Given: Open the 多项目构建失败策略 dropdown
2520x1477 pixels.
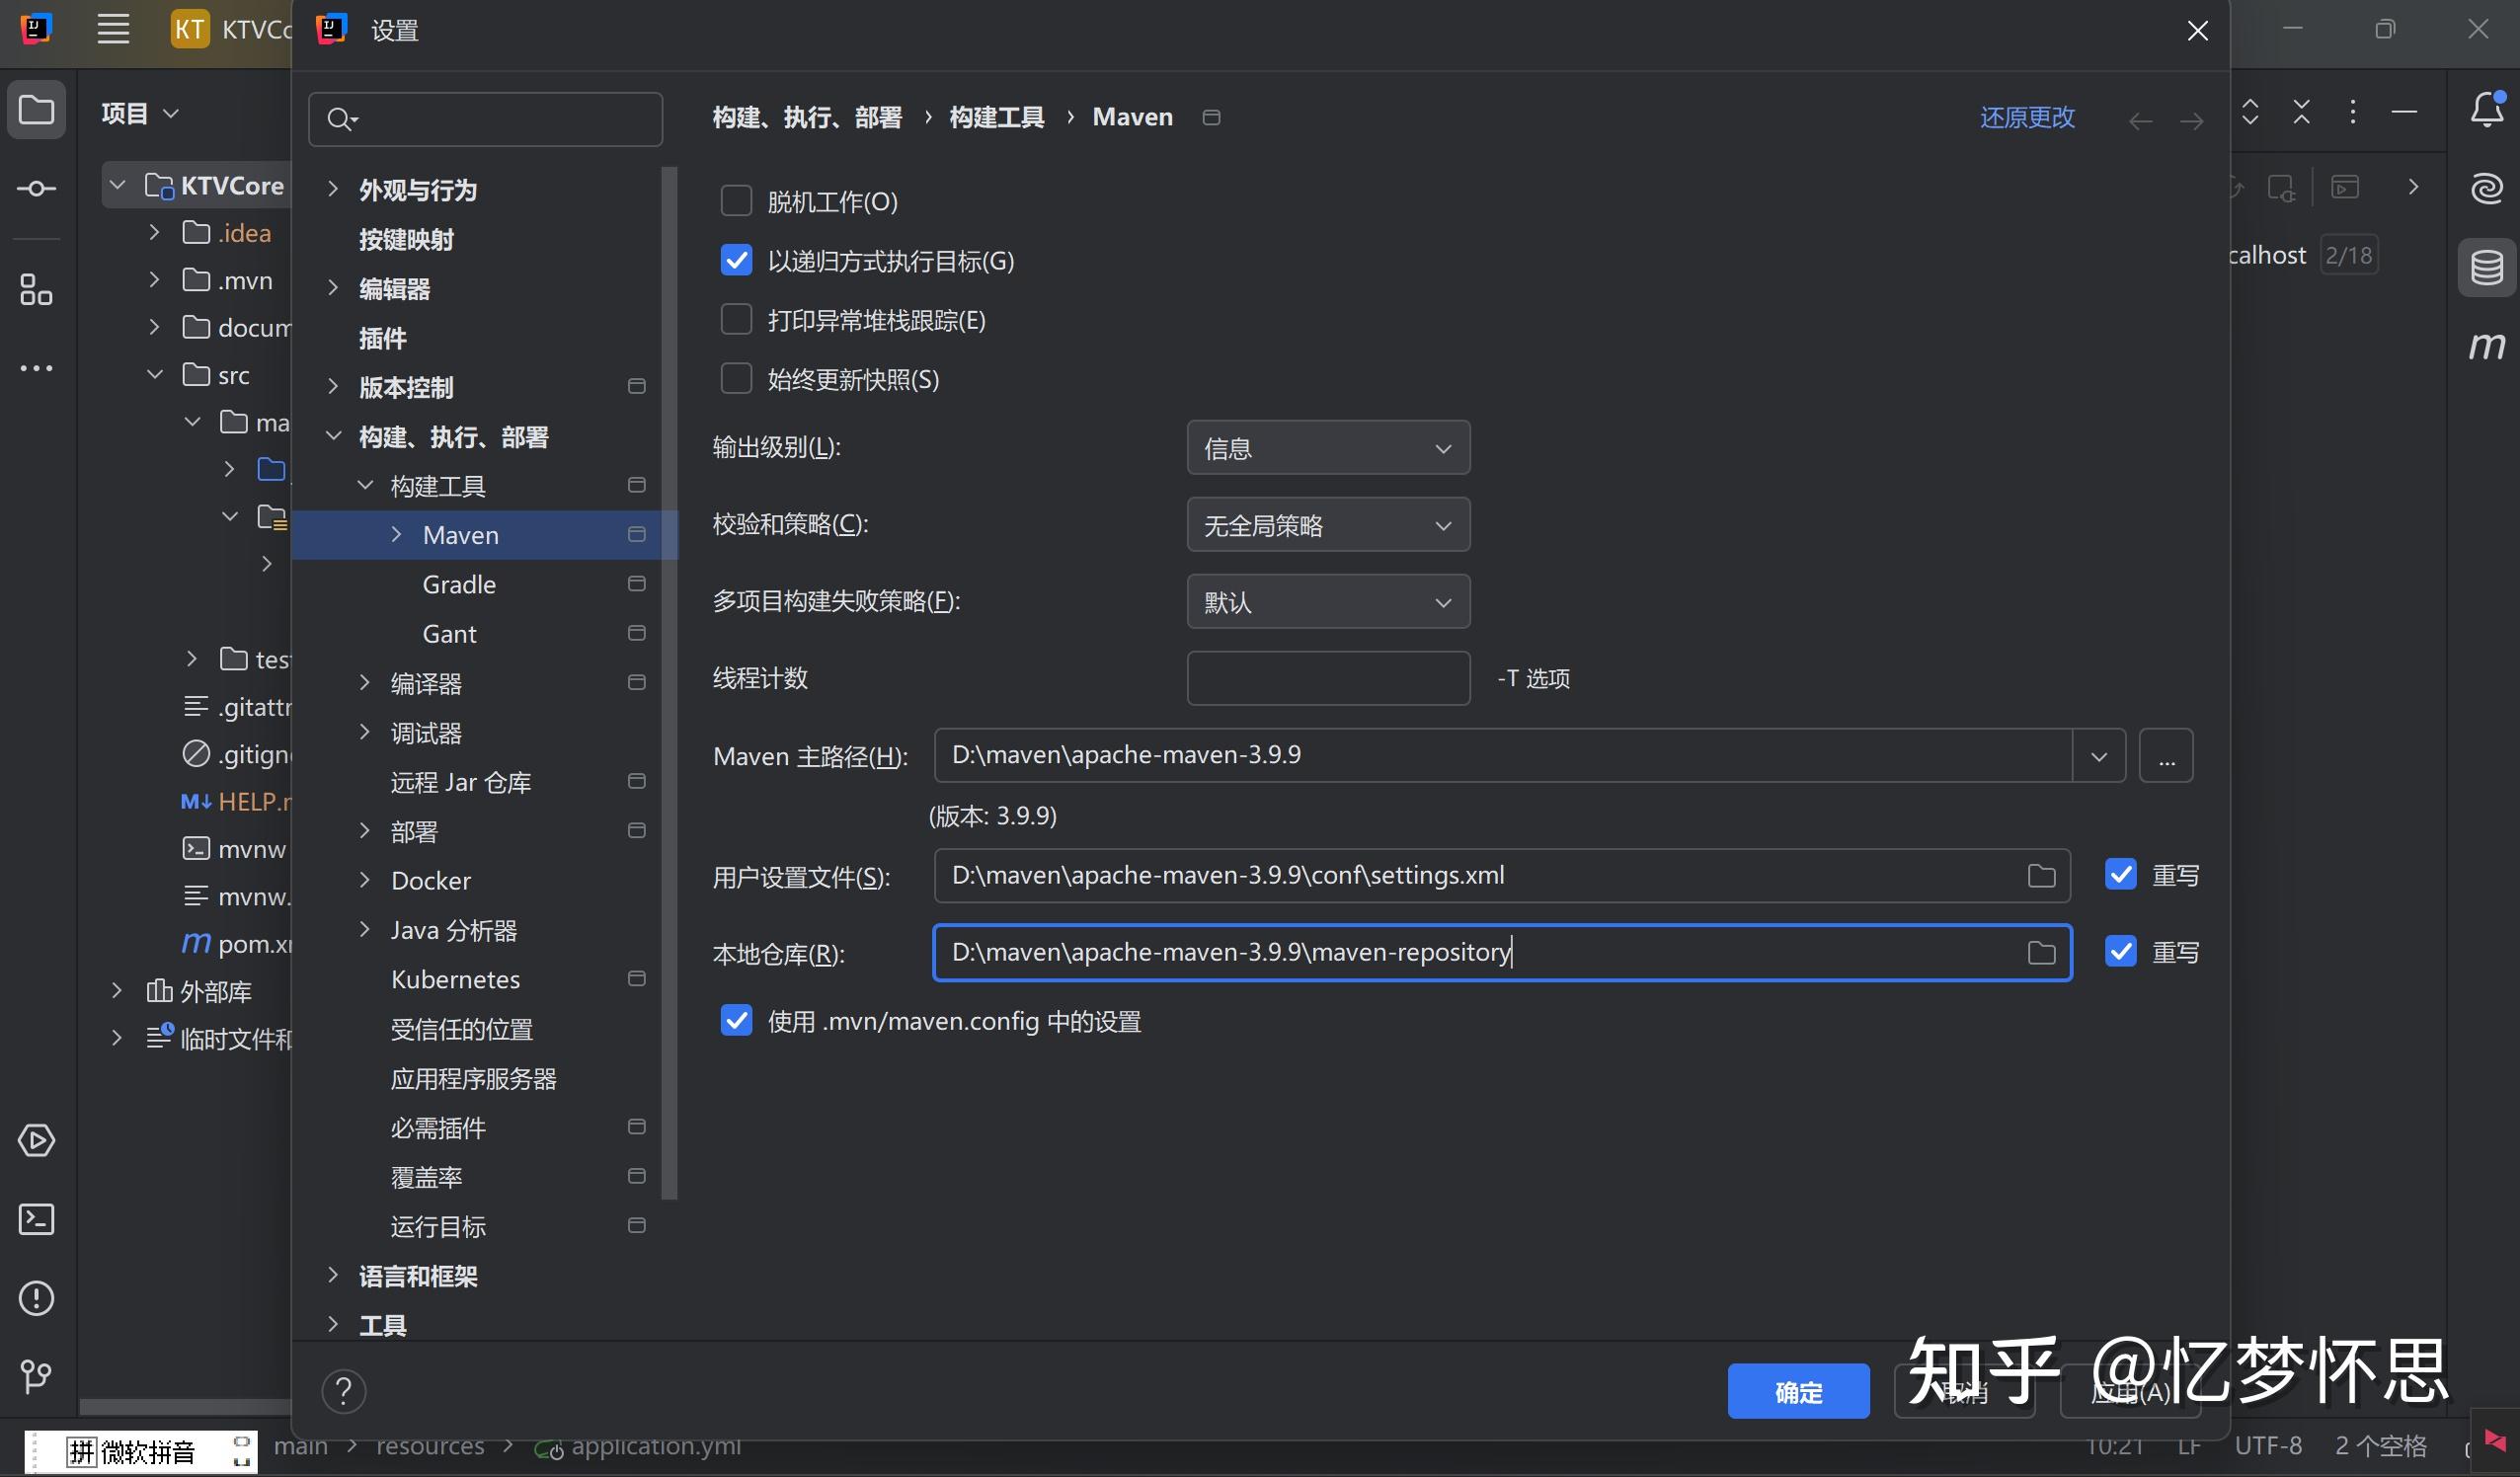Looking at the screenshot, I should [x=1327, y=602].
